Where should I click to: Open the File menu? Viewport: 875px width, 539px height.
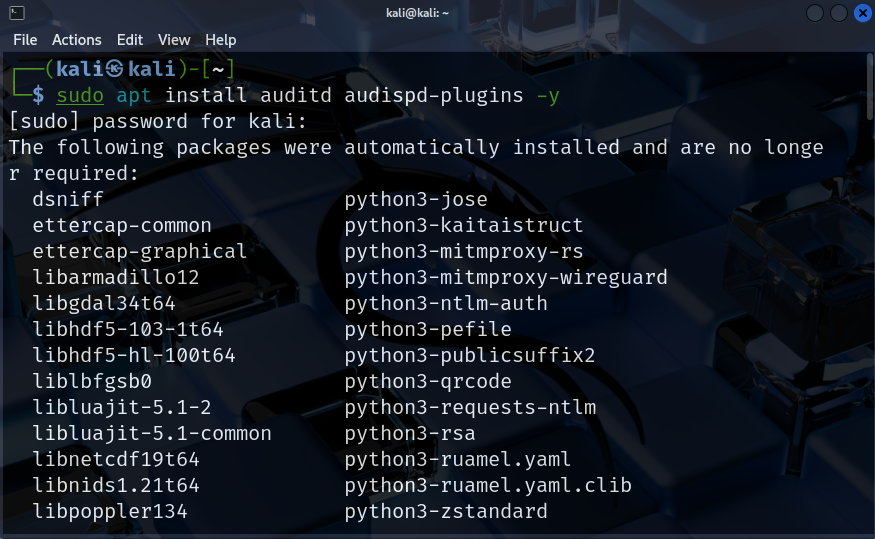click(x=25, y=40)
